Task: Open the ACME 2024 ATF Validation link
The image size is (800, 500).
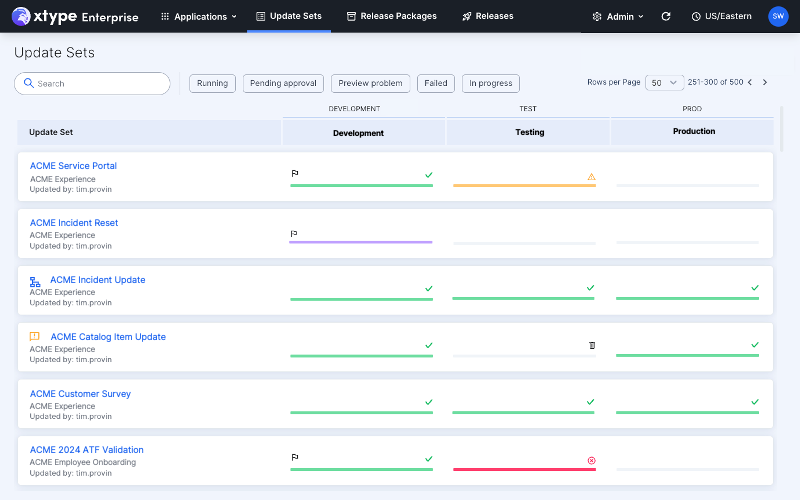Action: pos(86,450)
